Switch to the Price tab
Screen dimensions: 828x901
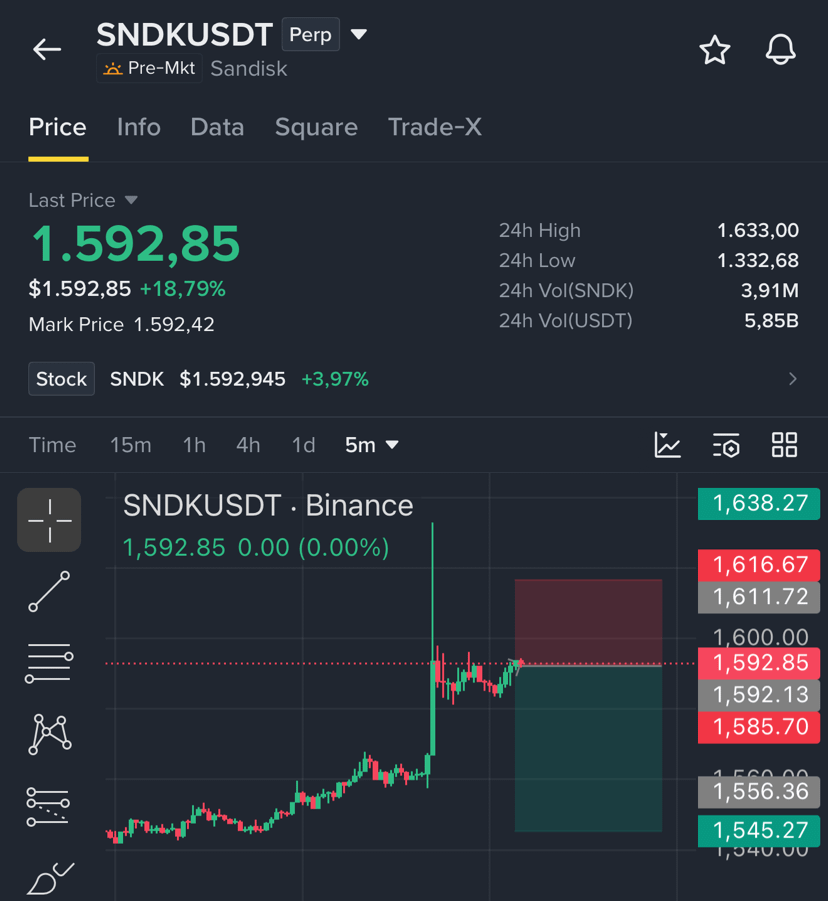[x=57, y=127]
